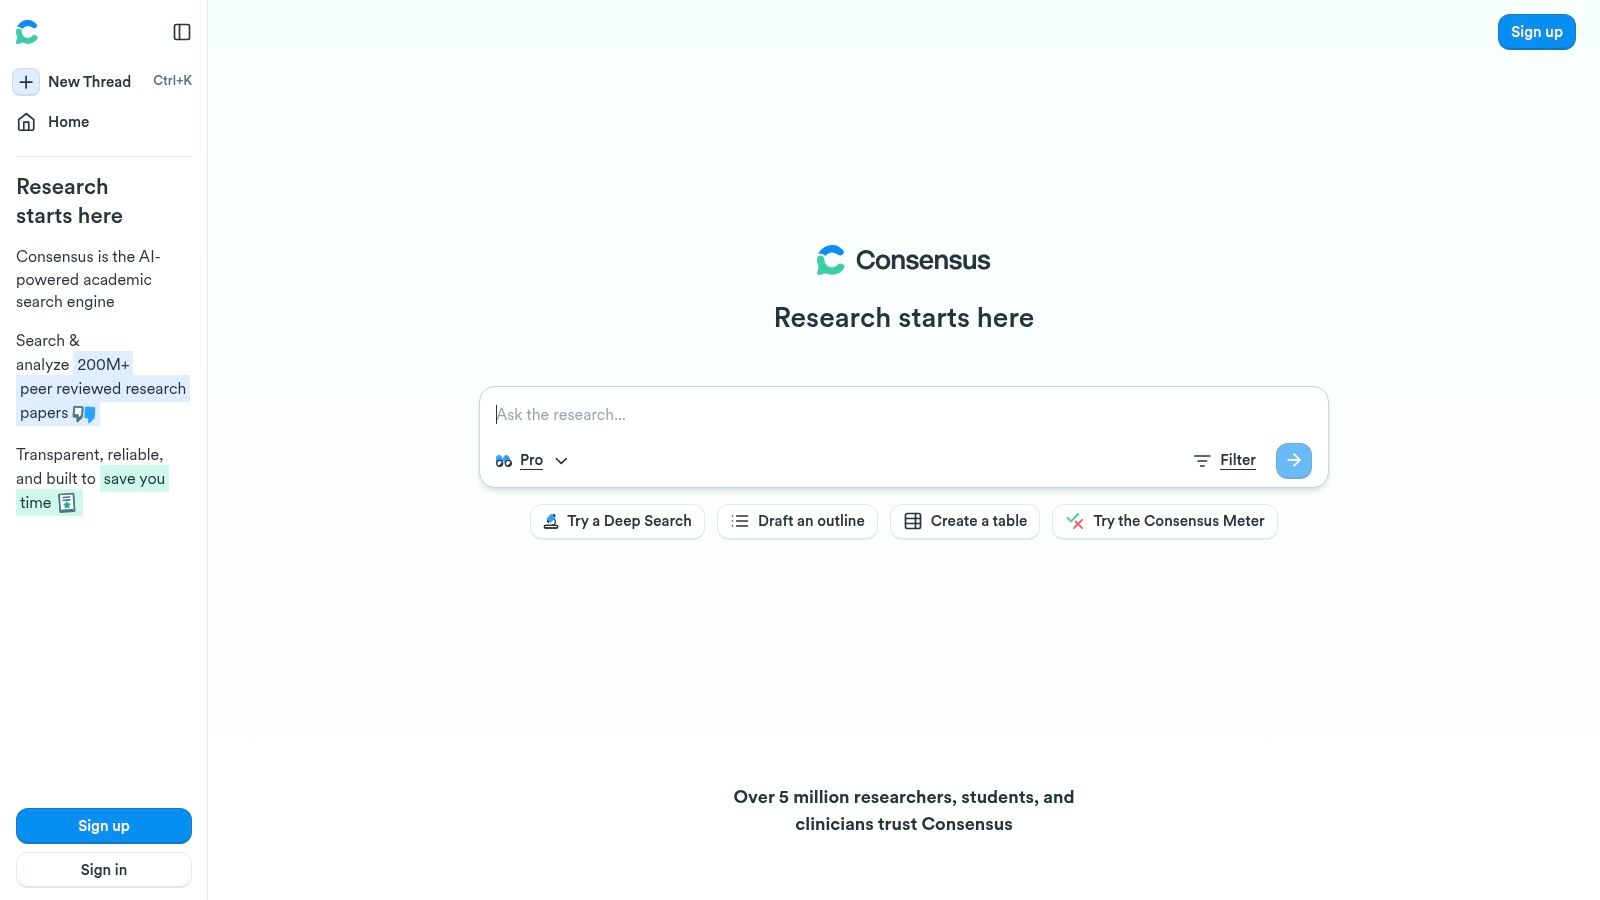Submit the search with arrow button
1600x900 pixels.
[1294, 461]
